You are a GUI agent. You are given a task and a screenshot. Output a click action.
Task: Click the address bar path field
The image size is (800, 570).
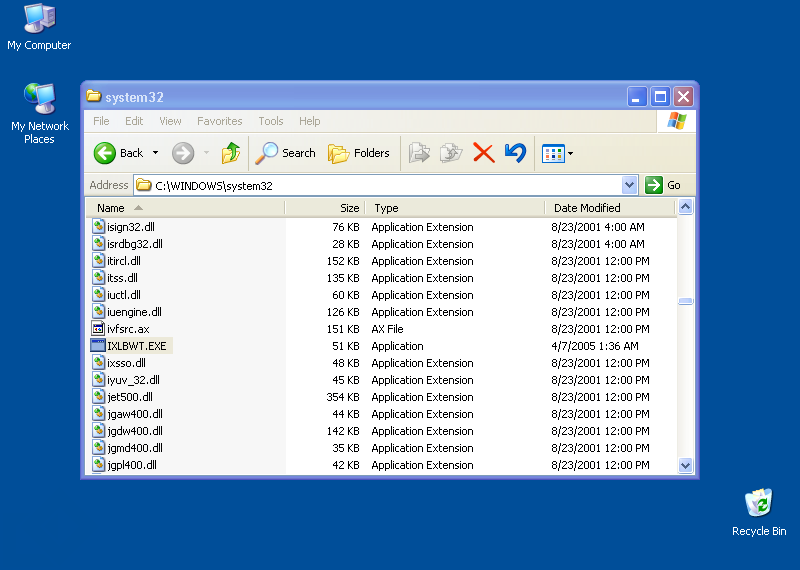coord(378,185)
